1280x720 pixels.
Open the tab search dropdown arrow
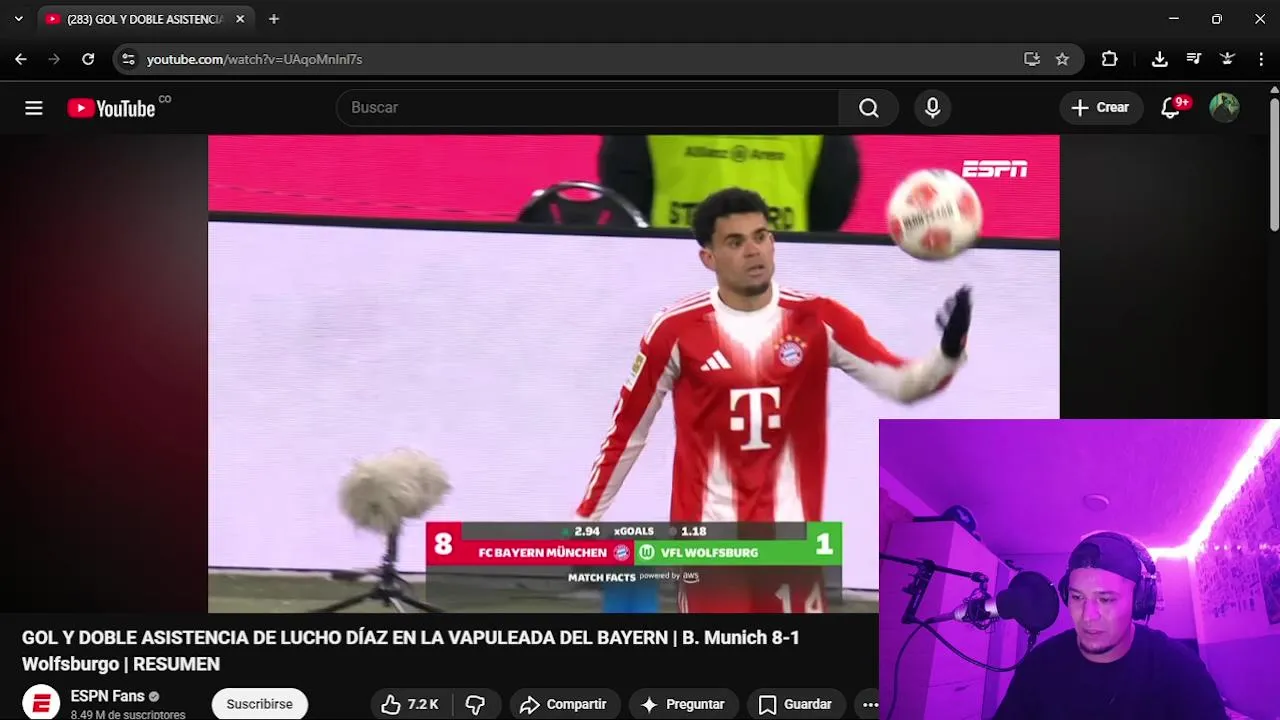pos(18,19)
